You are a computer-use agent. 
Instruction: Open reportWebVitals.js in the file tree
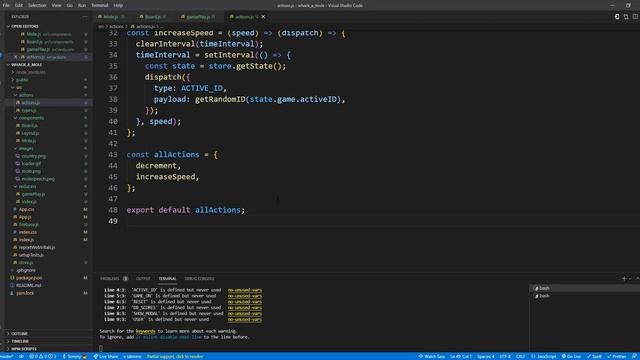coord(37,247)
